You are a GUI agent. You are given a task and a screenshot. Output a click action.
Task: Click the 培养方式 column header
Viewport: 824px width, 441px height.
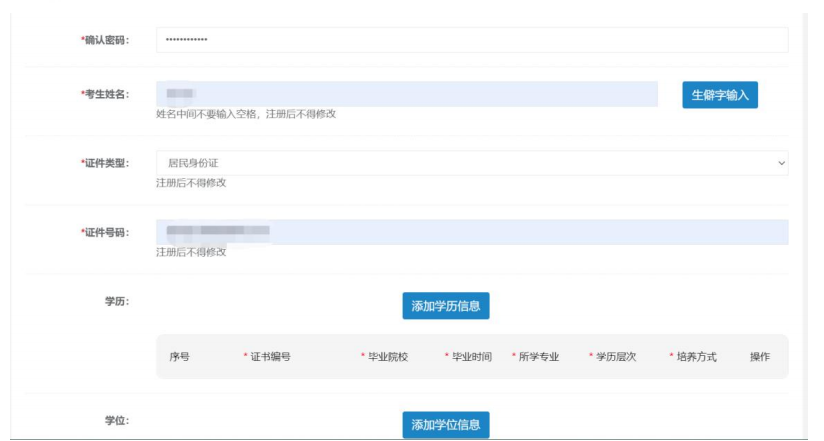pyautogui.click(x=694, y=357)
